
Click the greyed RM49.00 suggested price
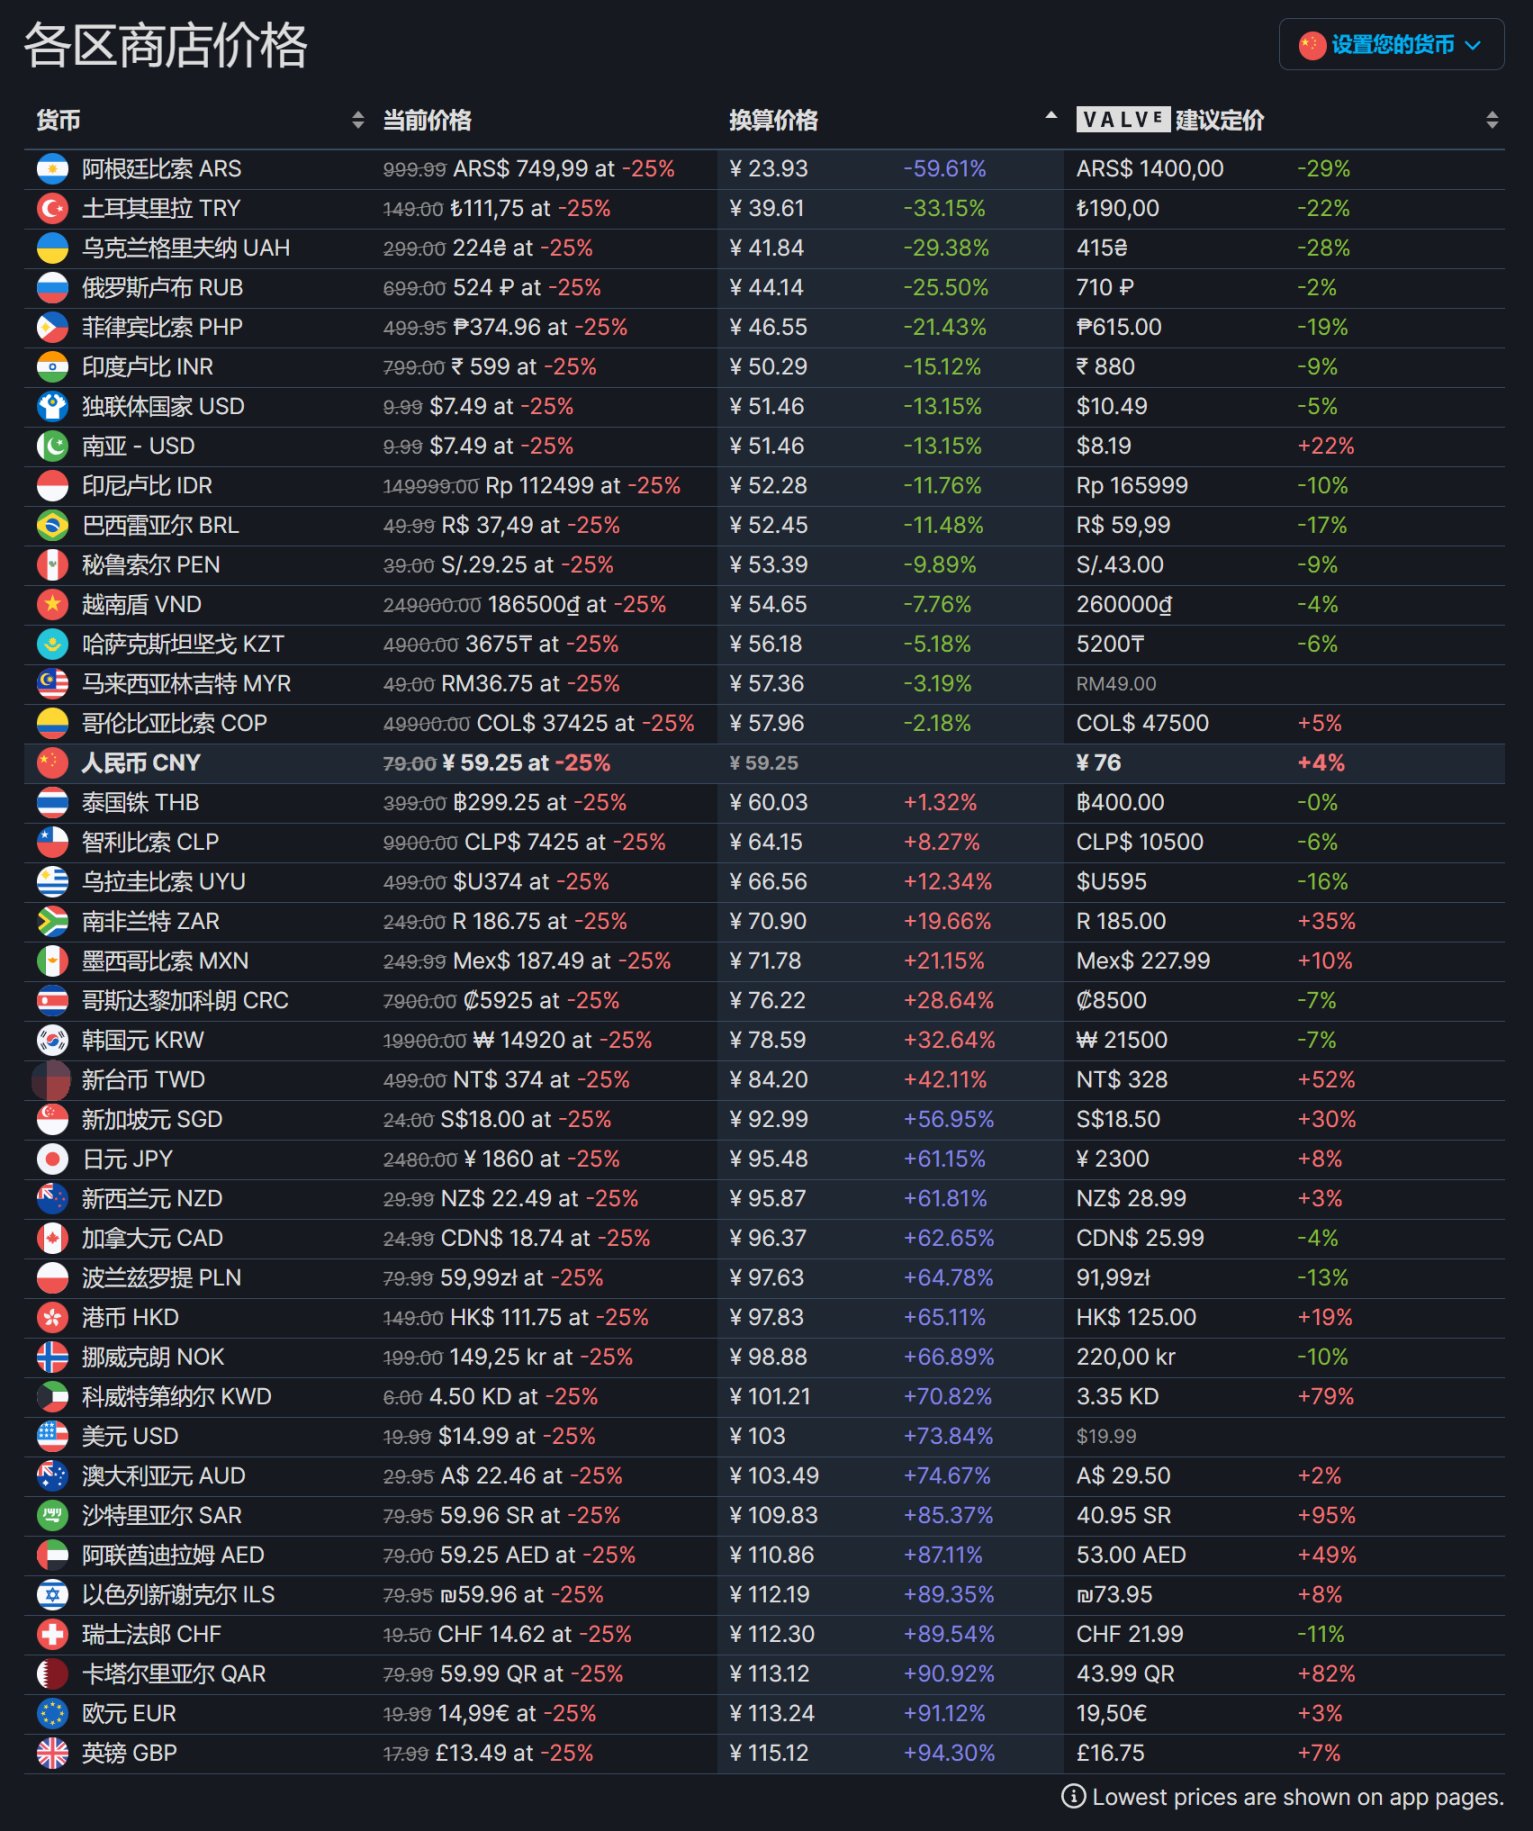tap(1116, 684)
